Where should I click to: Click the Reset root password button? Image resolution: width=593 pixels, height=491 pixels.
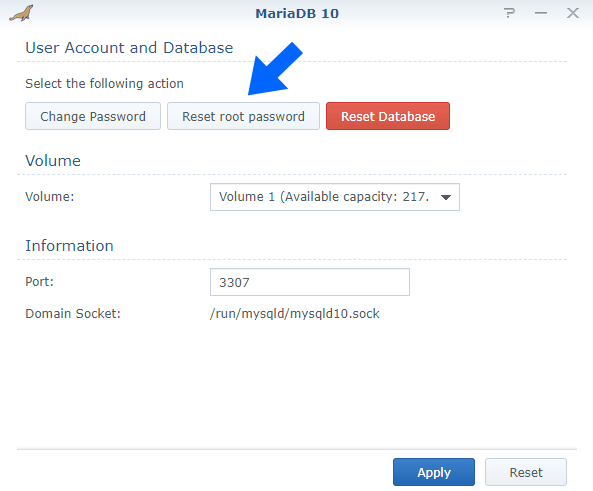click(243, 116)
